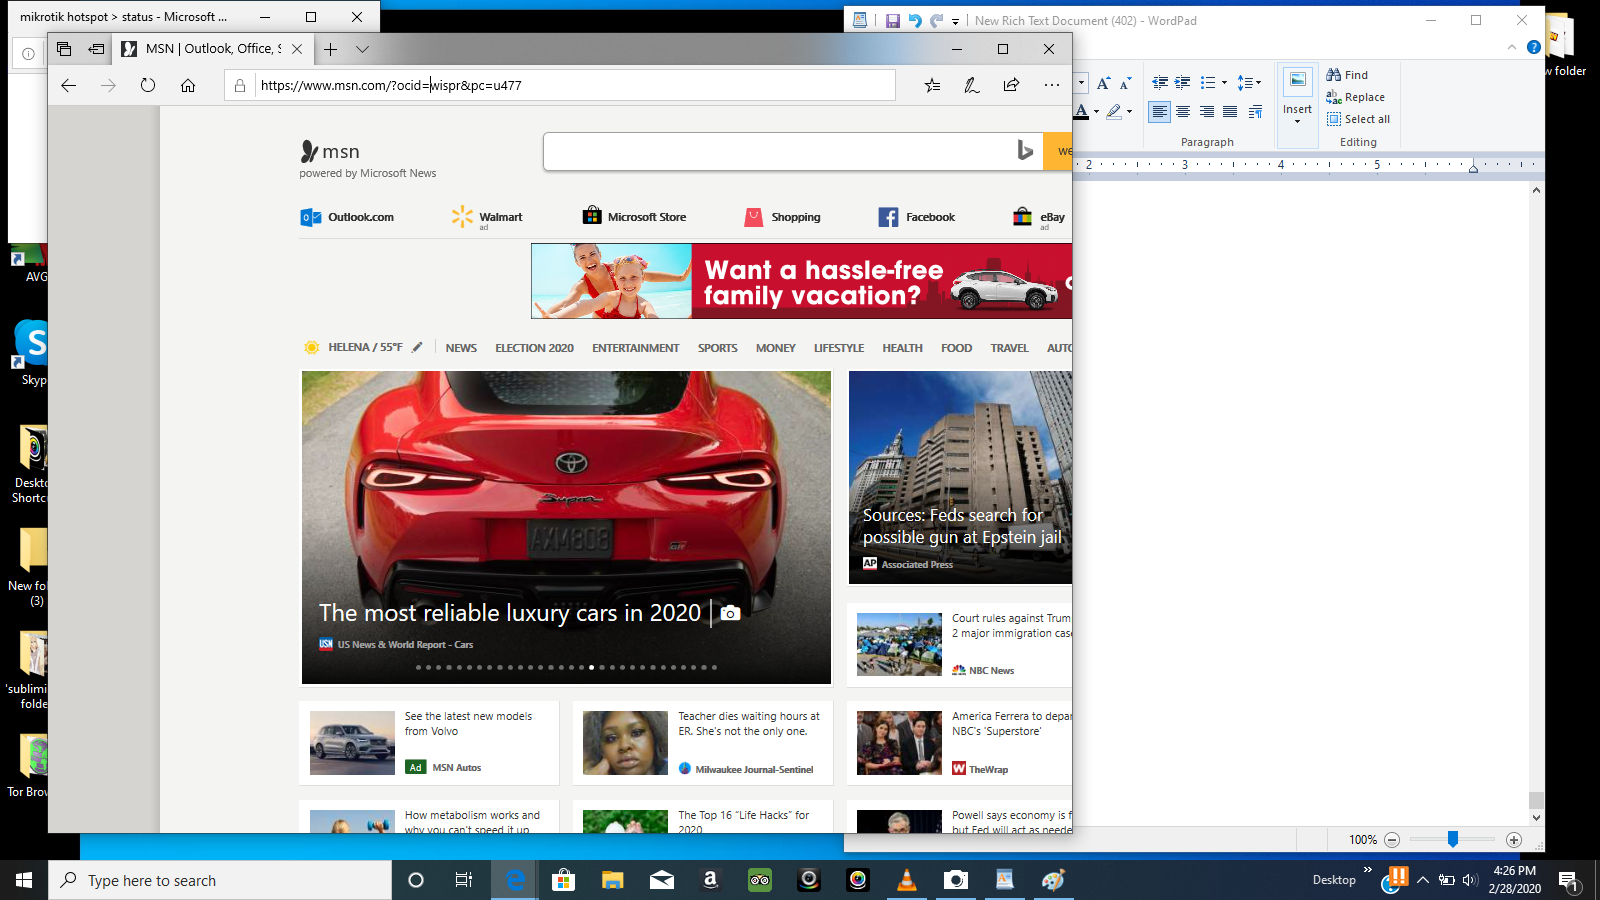
Task: Expand the font color dropdown arrow
Action: [1097, 112]
